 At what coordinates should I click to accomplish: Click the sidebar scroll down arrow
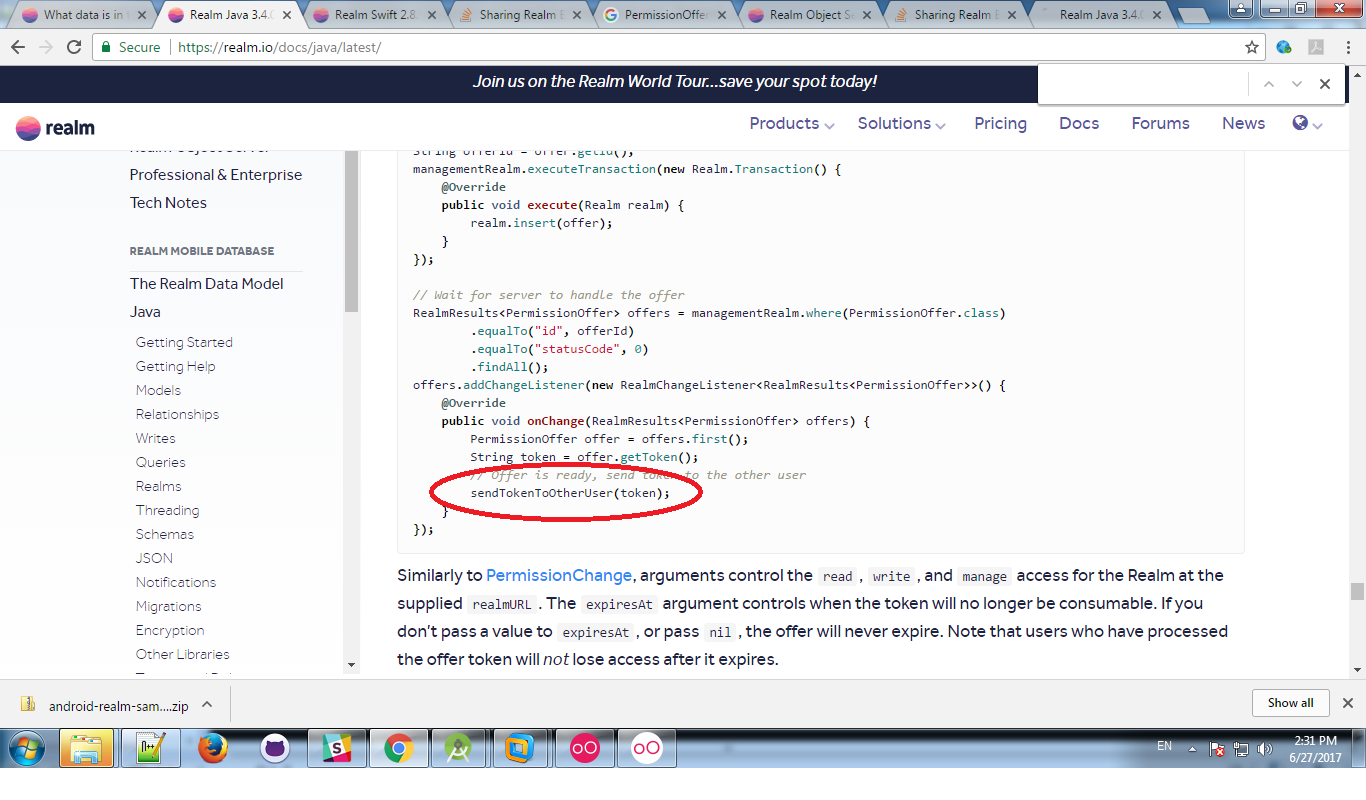coord(351,664)
